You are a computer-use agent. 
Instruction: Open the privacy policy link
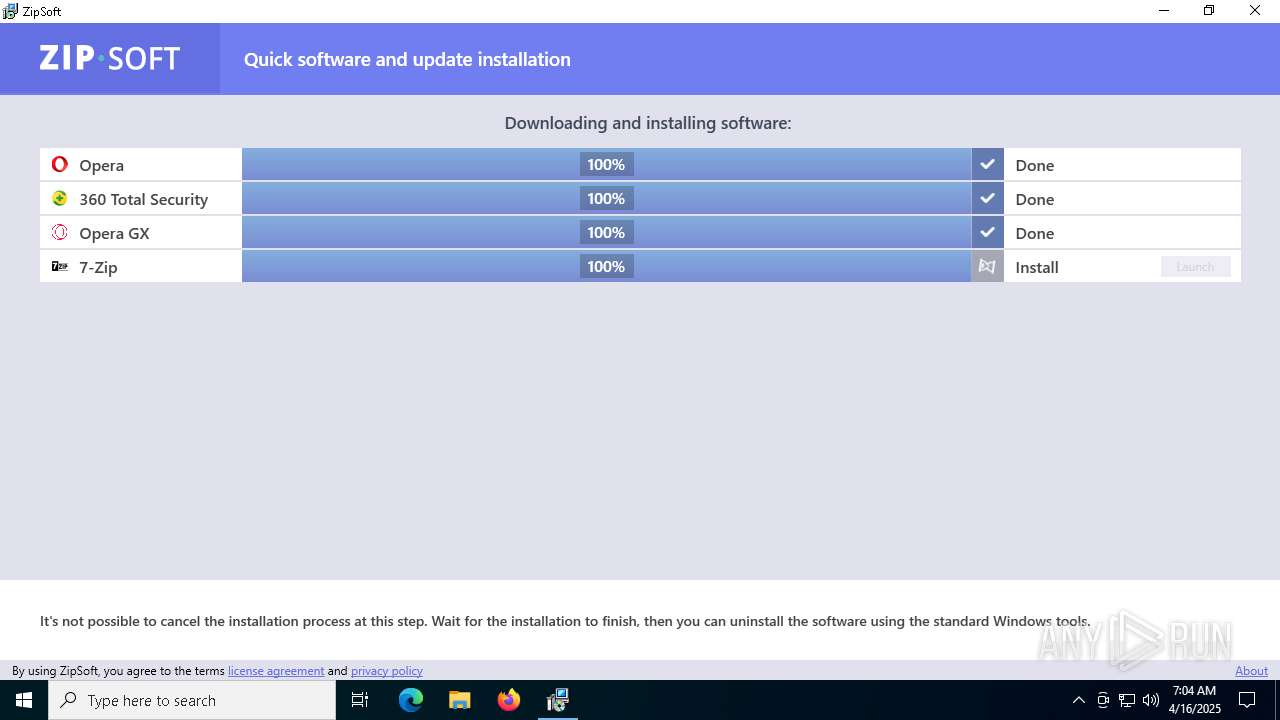click(x=387, y=671)
